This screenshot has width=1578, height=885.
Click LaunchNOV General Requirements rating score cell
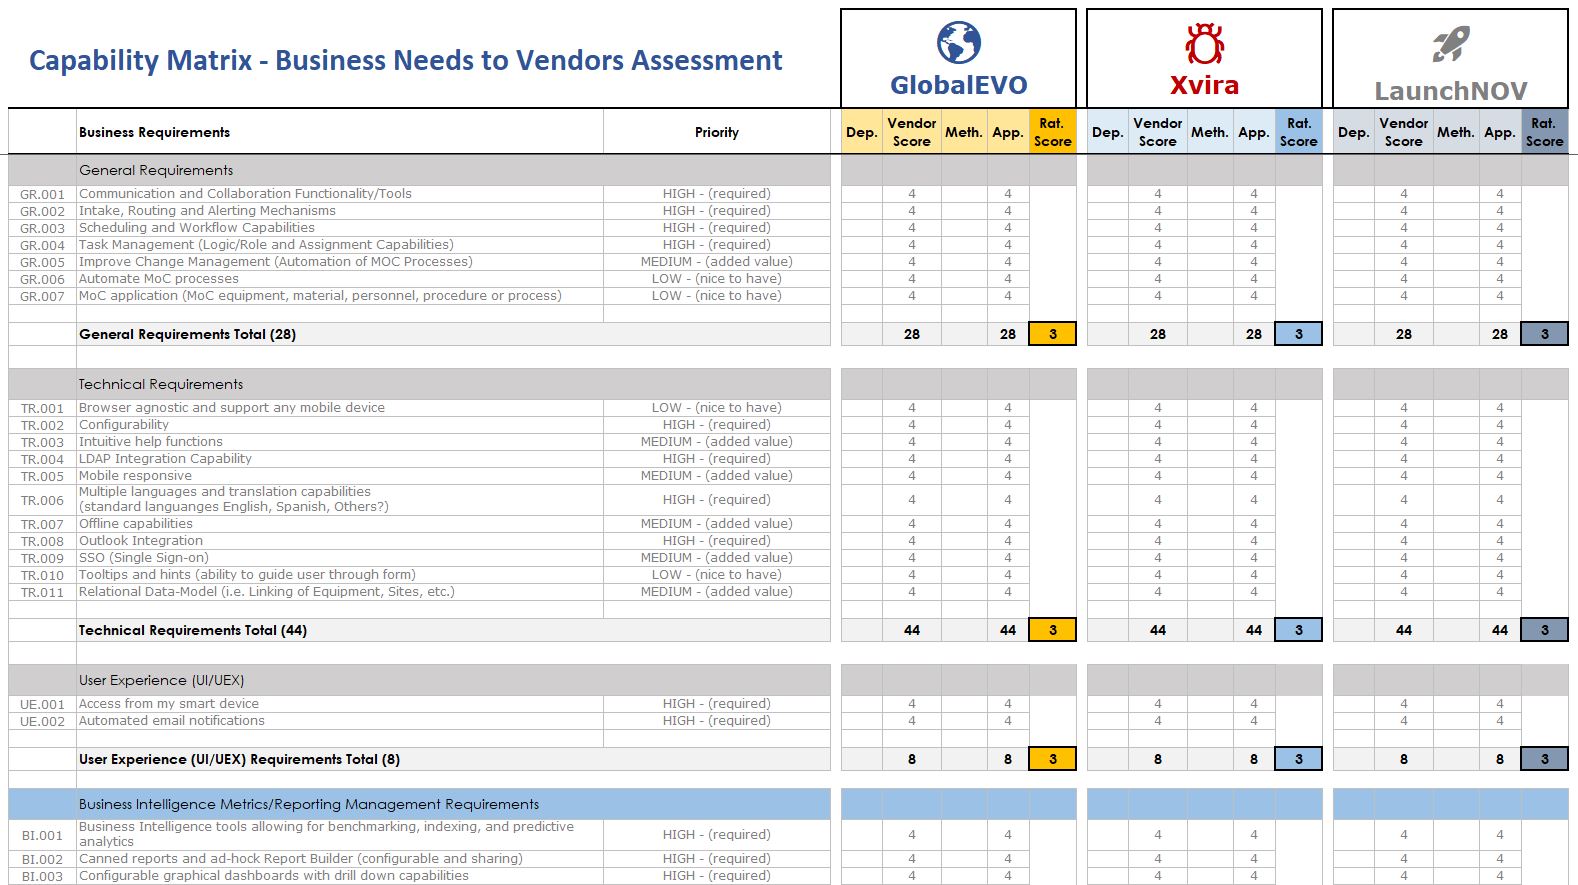pos(1544,334)
